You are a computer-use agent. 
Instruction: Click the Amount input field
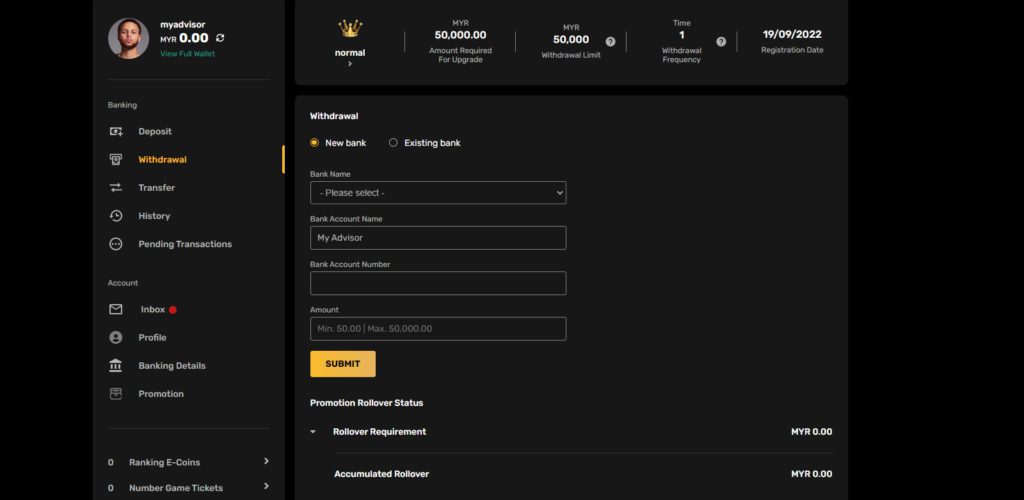pos(438,328)
